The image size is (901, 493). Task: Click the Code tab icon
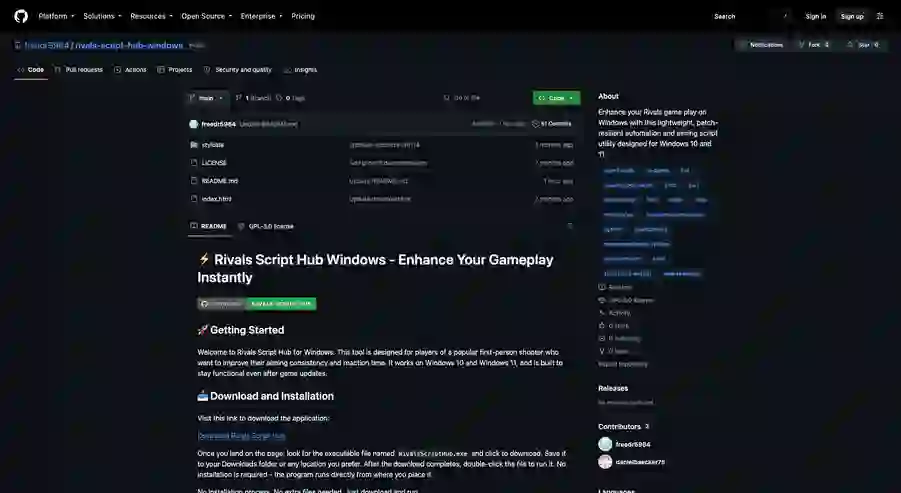click(x=21, y=70)
